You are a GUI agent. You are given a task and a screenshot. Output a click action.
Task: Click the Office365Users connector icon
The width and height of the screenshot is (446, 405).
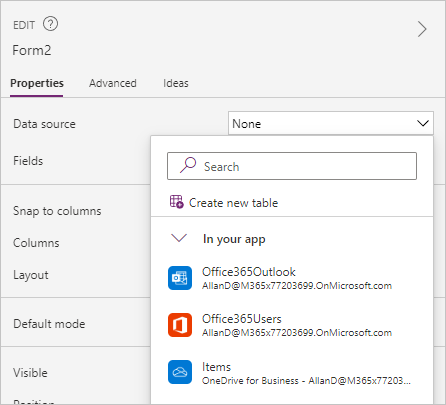tap(180, 325)
